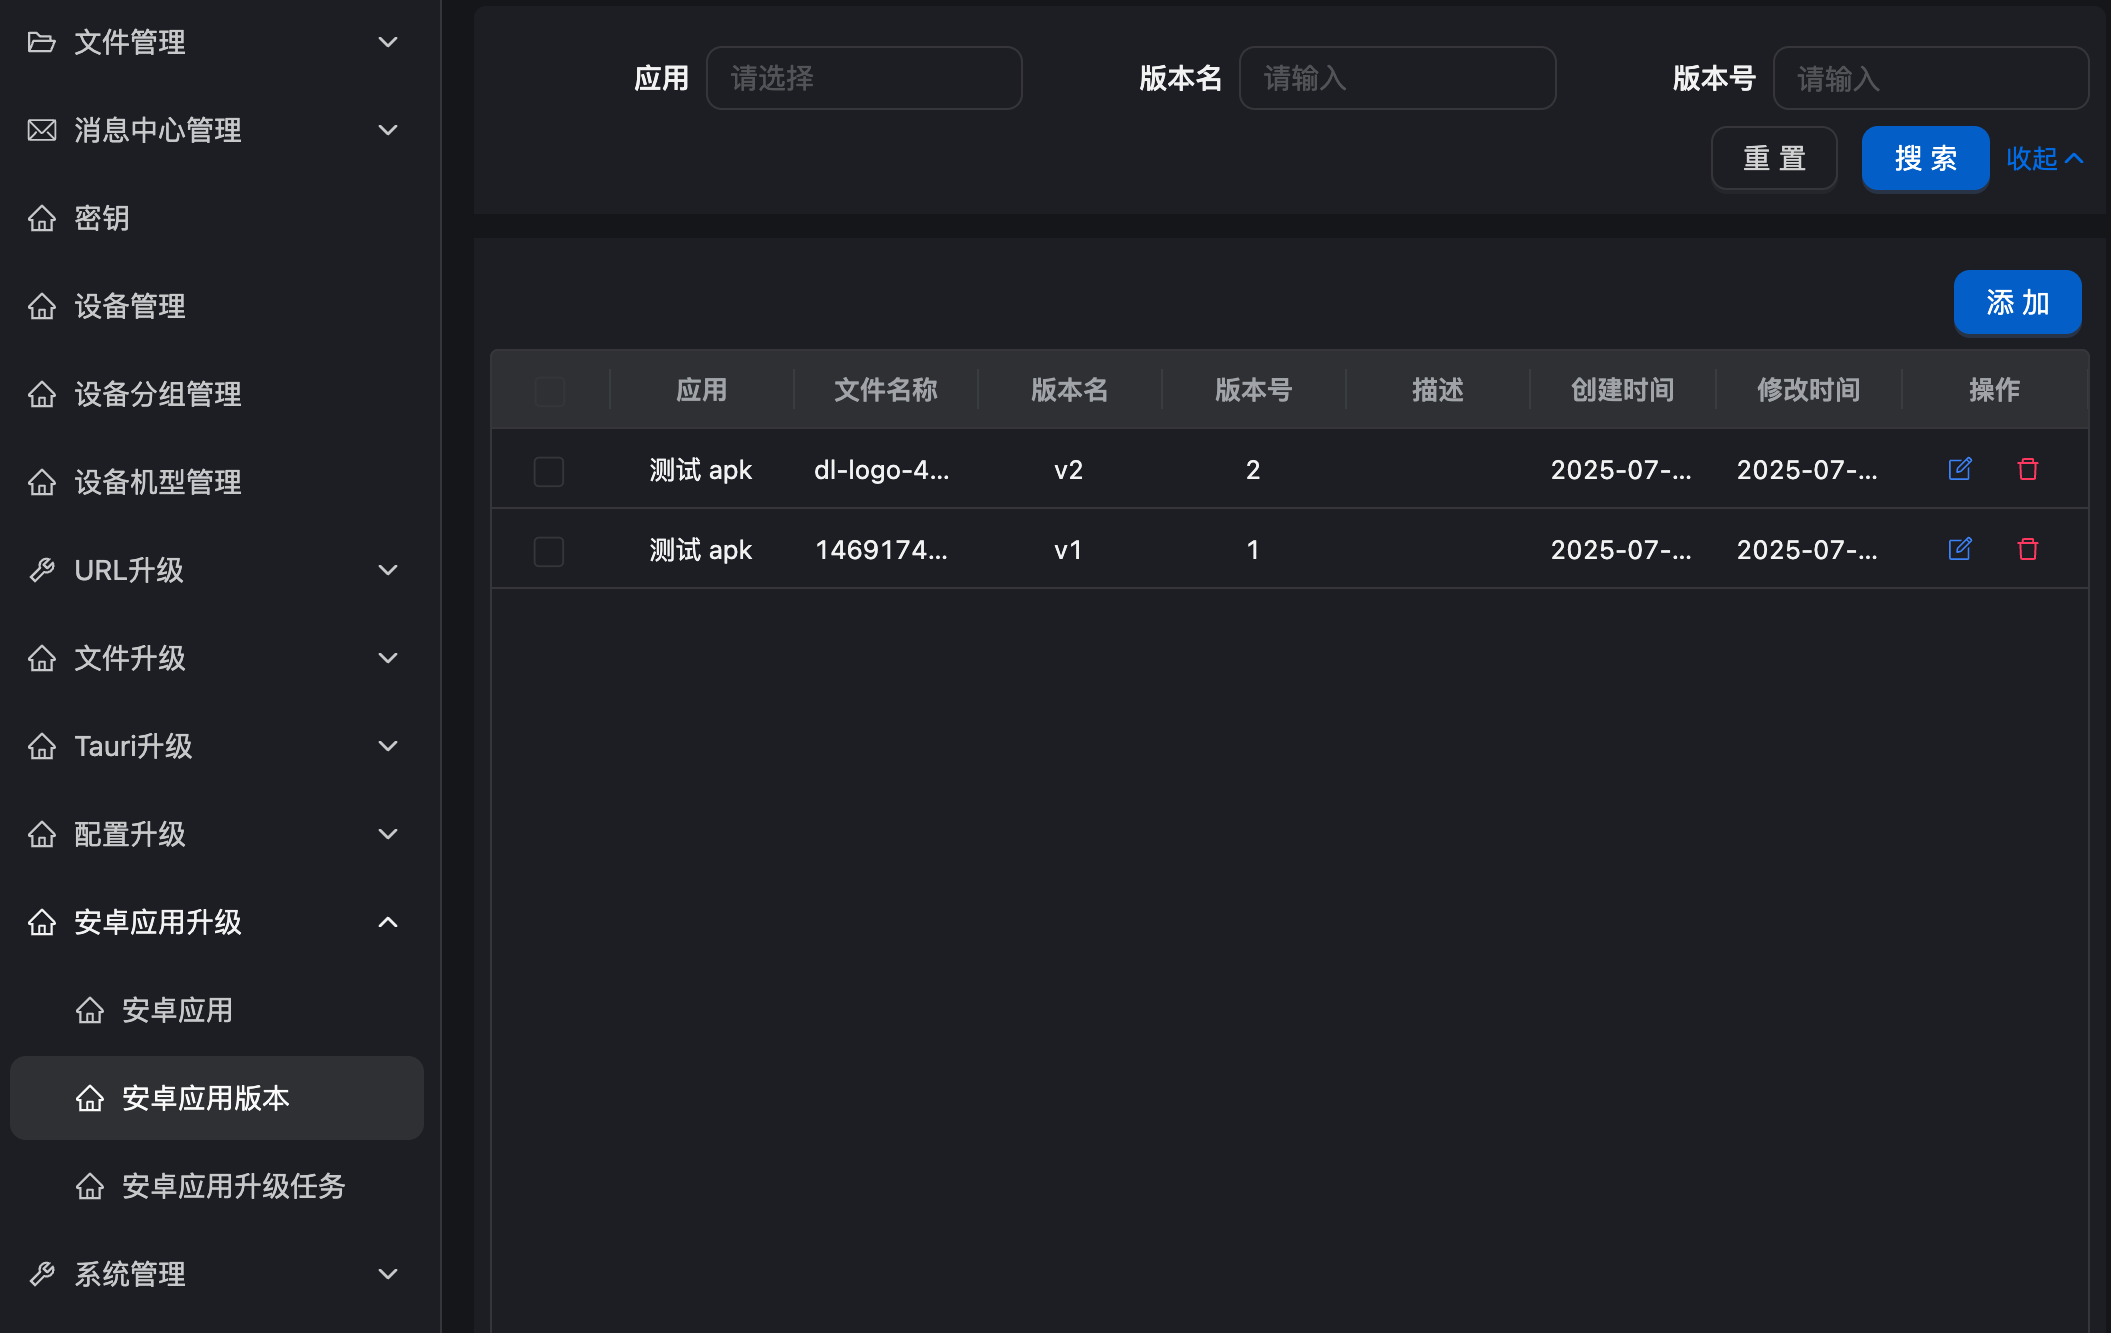Go to the 安卓应用 submenu item
The height and width of the screenshot is (1334, 2112).
[217, 1010]
